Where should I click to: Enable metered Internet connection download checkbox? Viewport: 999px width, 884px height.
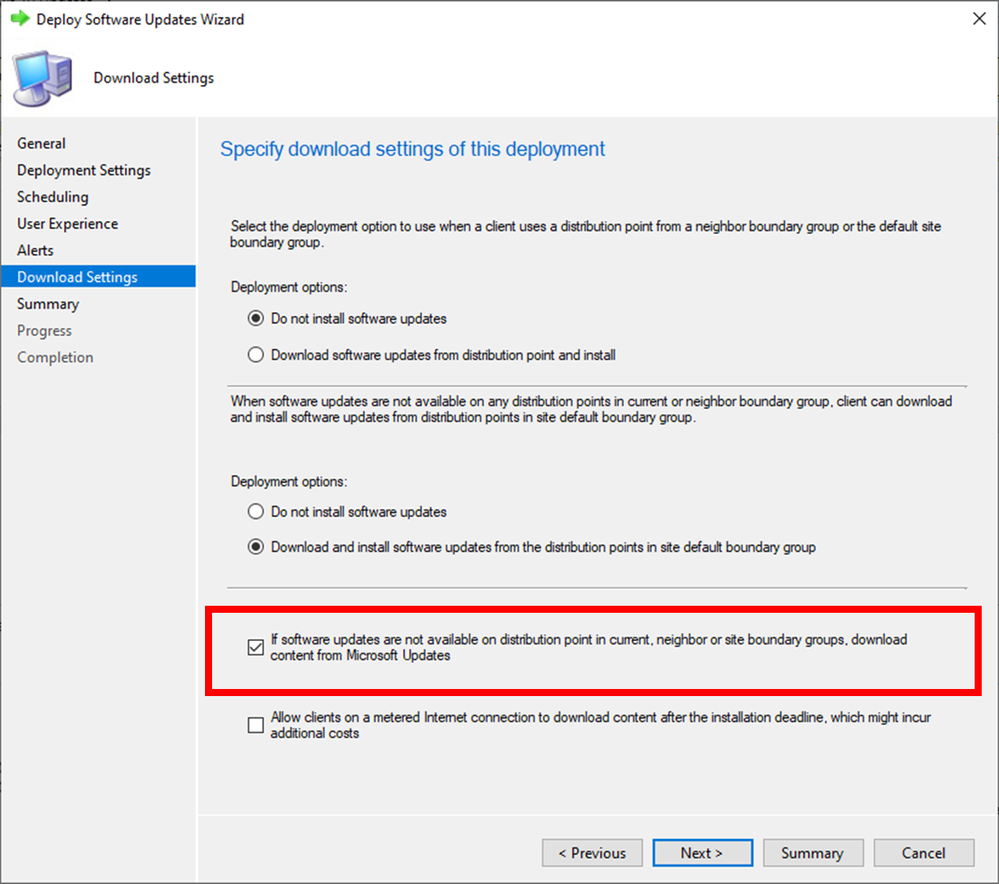coord(255,725)
